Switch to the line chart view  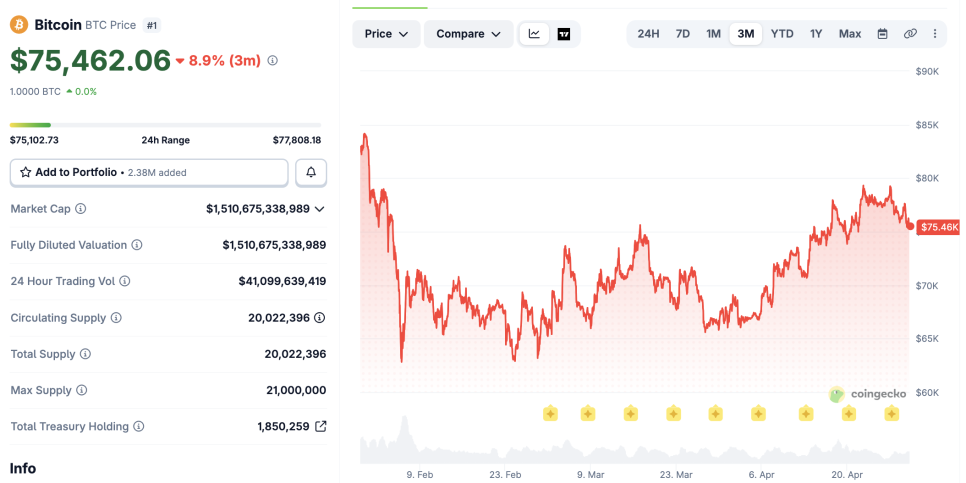pyautogui.click(x=534, y=34)
